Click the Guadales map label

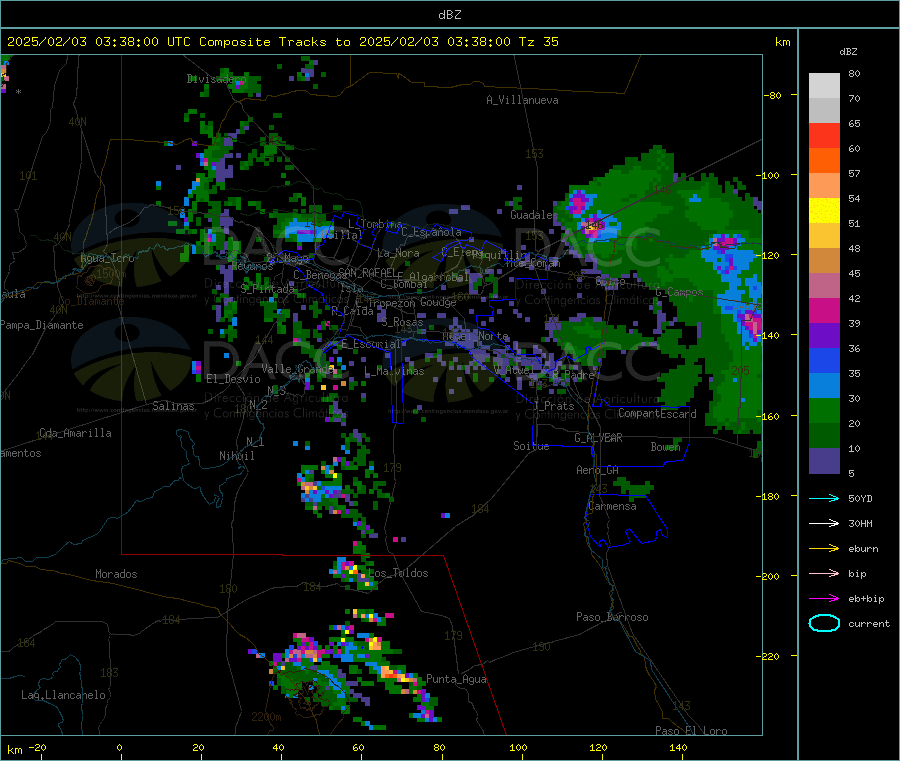534,215
